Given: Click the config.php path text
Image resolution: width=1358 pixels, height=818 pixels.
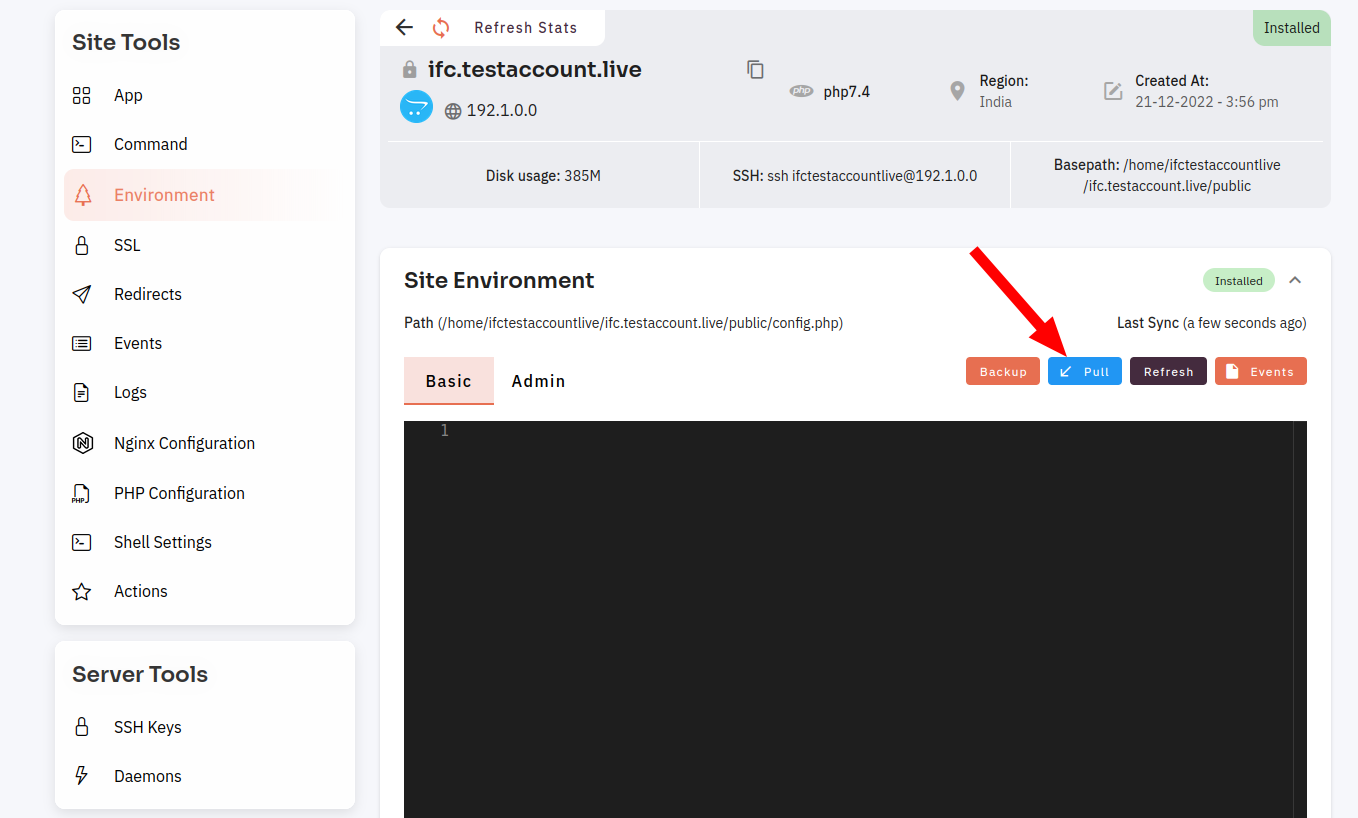Looking at the screenshot, I should tap(640, 323).
